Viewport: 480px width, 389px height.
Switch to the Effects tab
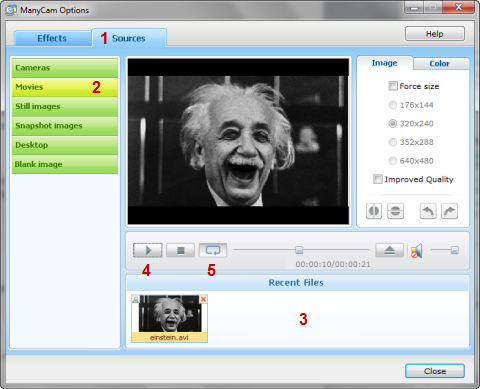(52, 38)
